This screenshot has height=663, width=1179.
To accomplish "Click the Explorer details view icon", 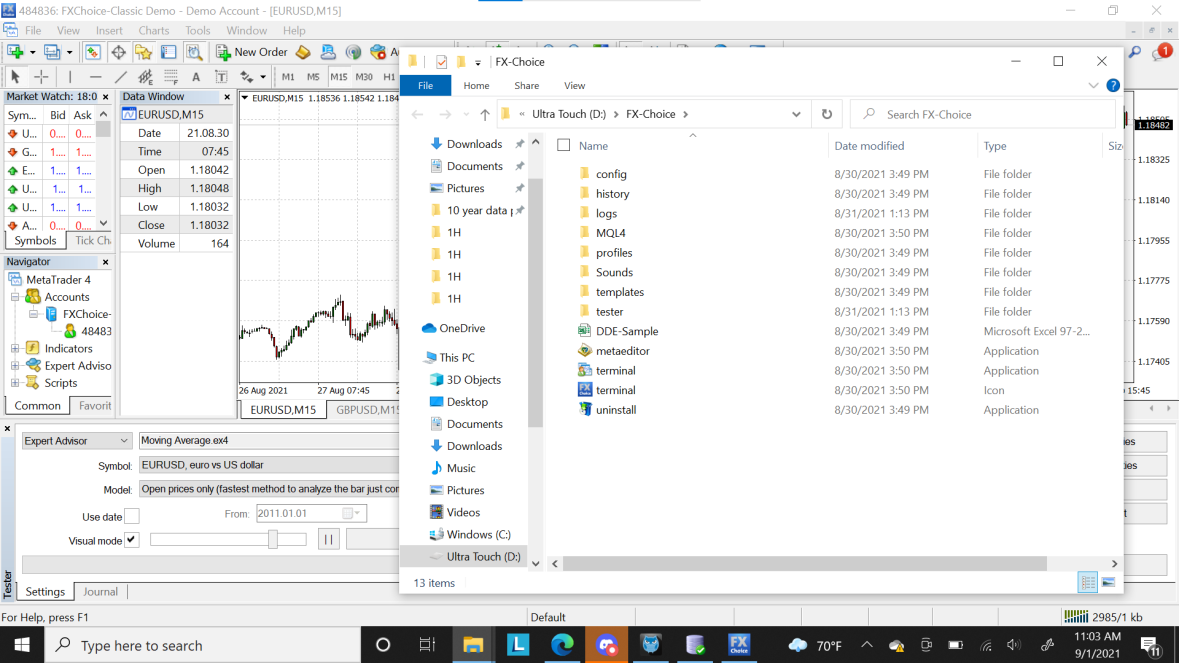I will [1087, 582].
